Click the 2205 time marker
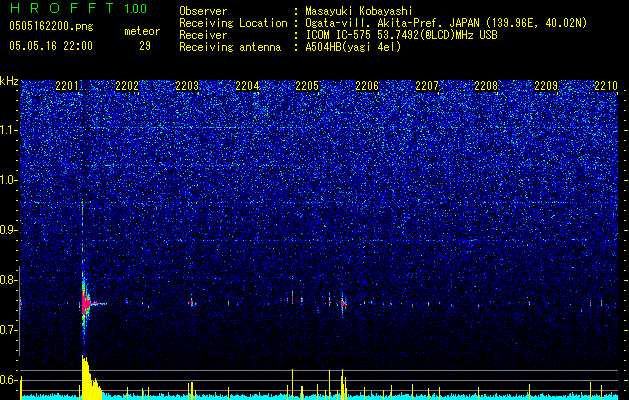Viewport: 629px width, 400px height. click(x=307, y=85)
